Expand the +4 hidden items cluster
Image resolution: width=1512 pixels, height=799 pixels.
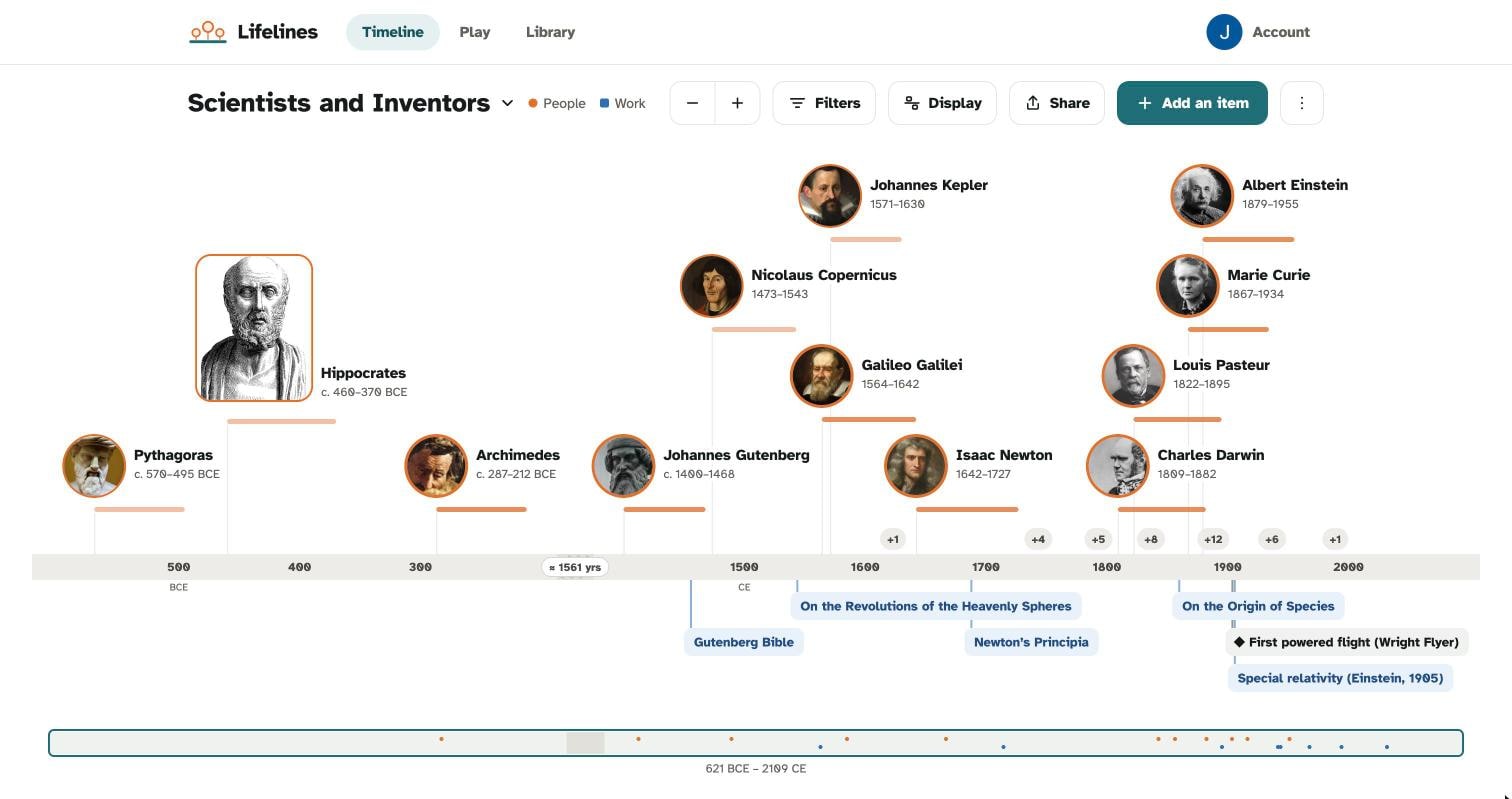coord(1038,540)
